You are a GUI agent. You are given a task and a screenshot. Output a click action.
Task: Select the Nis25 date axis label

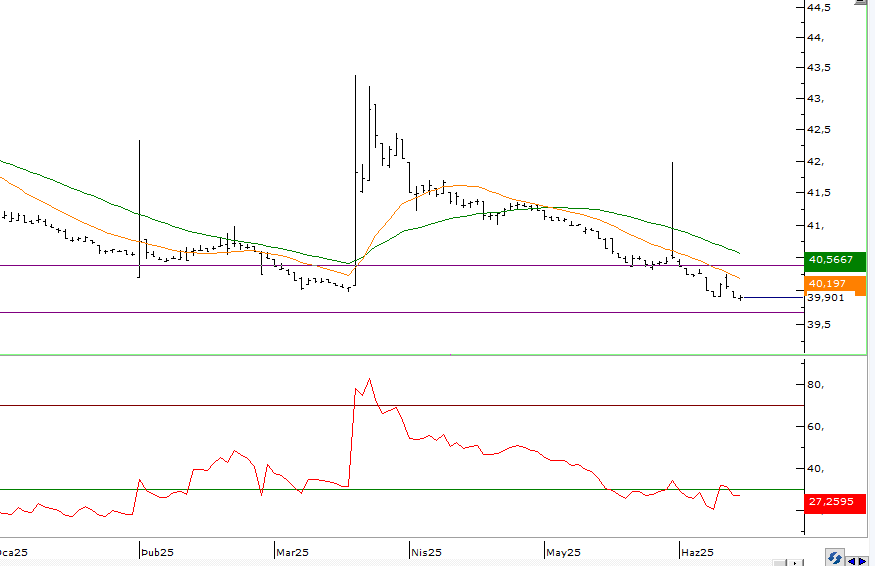426,553
